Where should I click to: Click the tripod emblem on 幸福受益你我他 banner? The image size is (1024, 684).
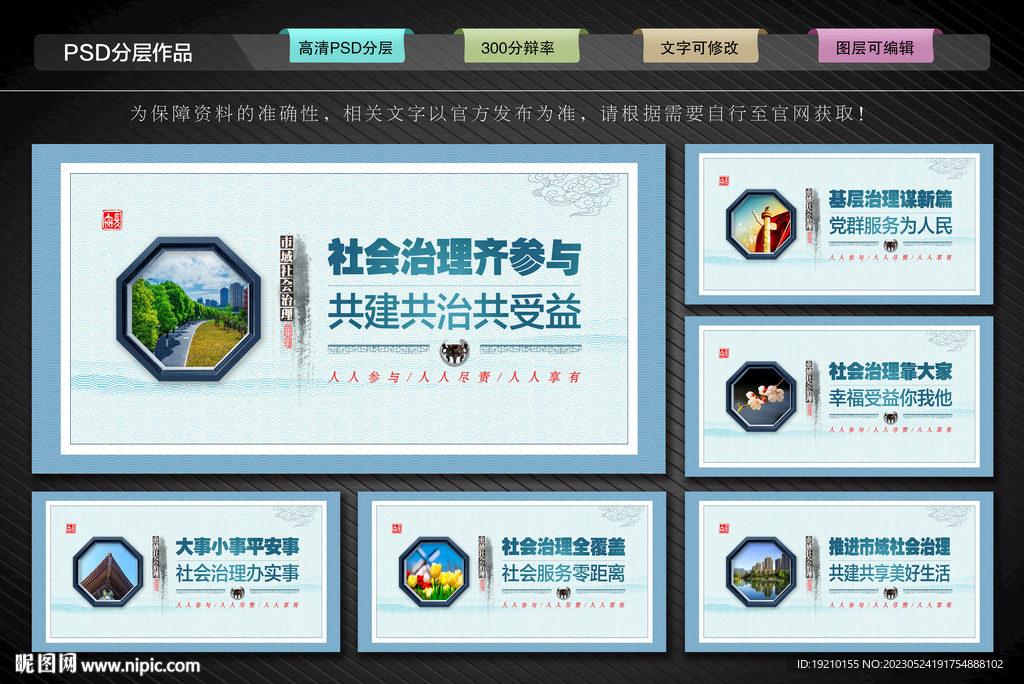889,418
